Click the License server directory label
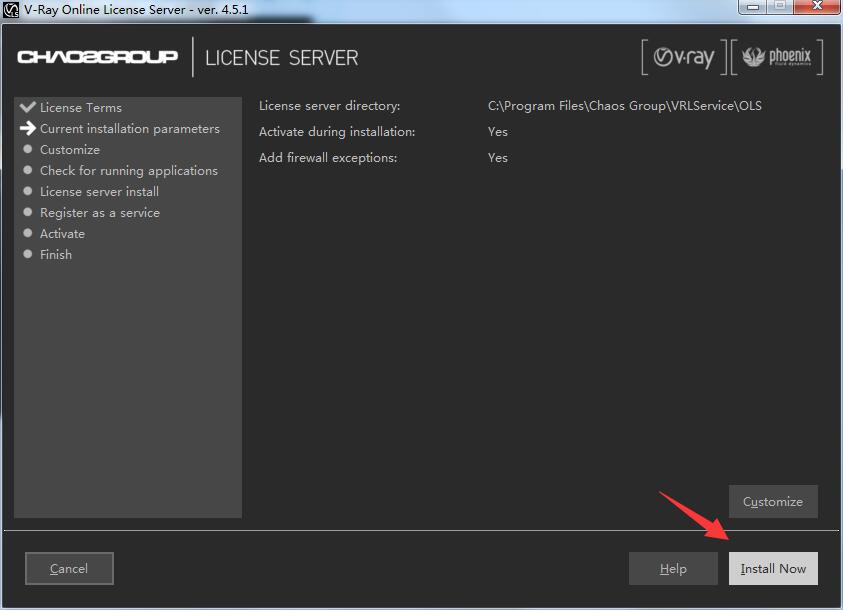 click(x=330, y=105)
